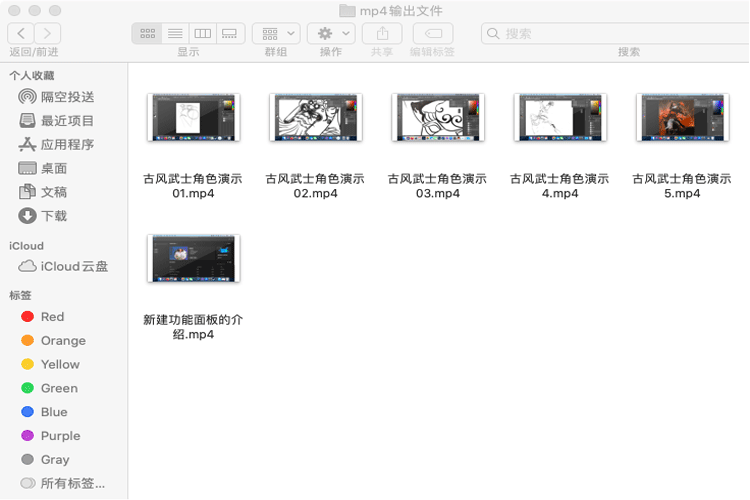Screen dimensions: 750x500
Task: Click the Share toolbar icon
Action: click(x=382, y=33)
